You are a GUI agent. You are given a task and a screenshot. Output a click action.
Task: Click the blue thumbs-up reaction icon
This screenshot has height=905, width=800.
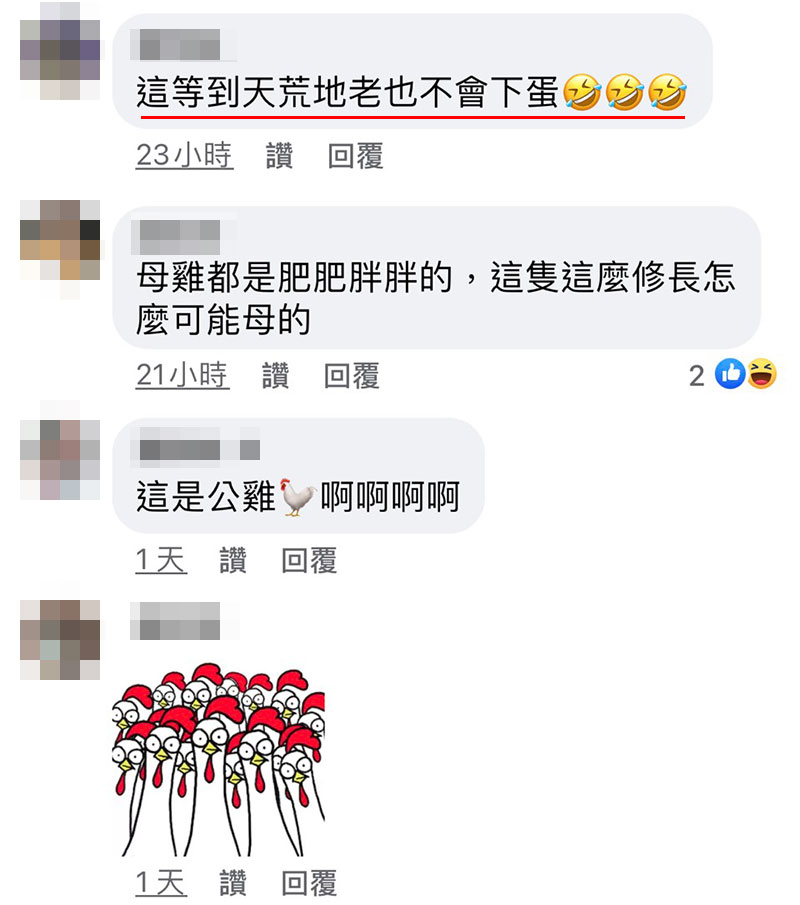[730, 373]
